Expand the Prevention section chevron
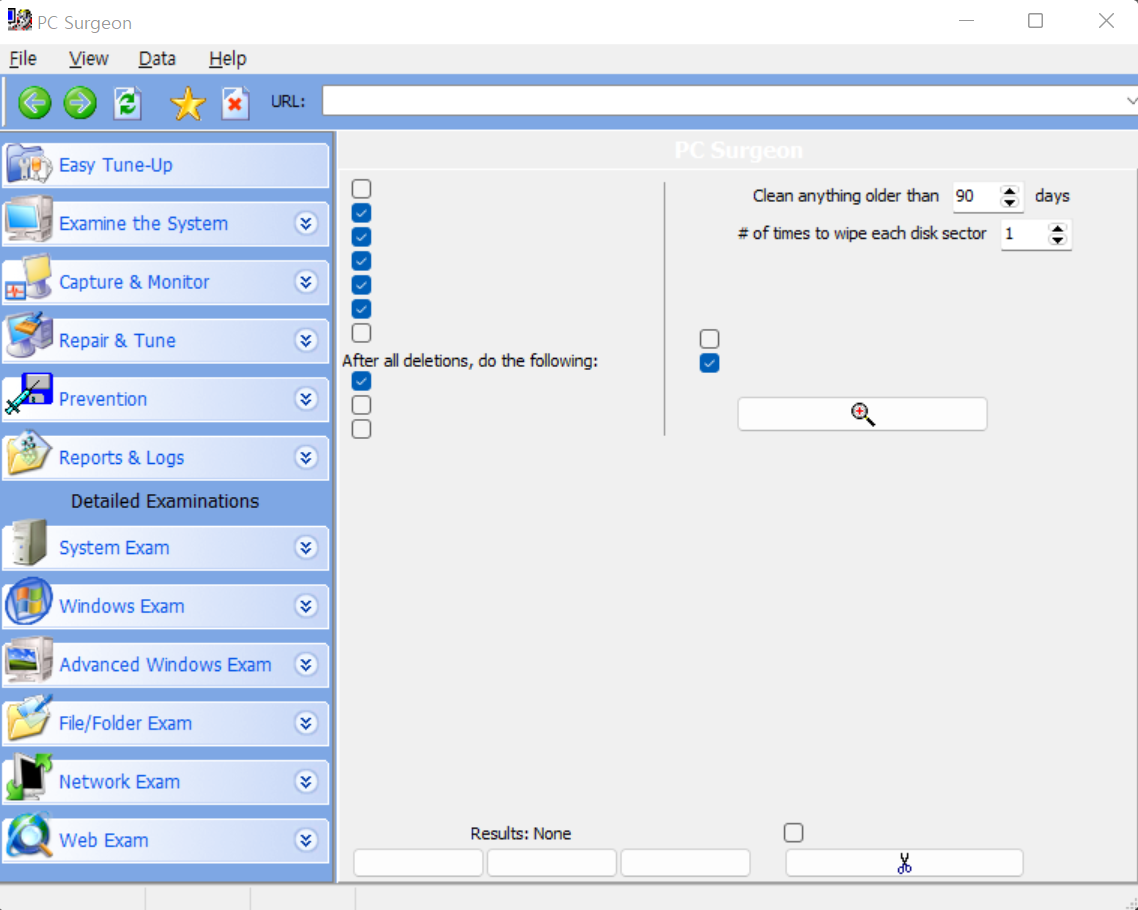Viewport: 1138px width, 910px height. [306, 399]
